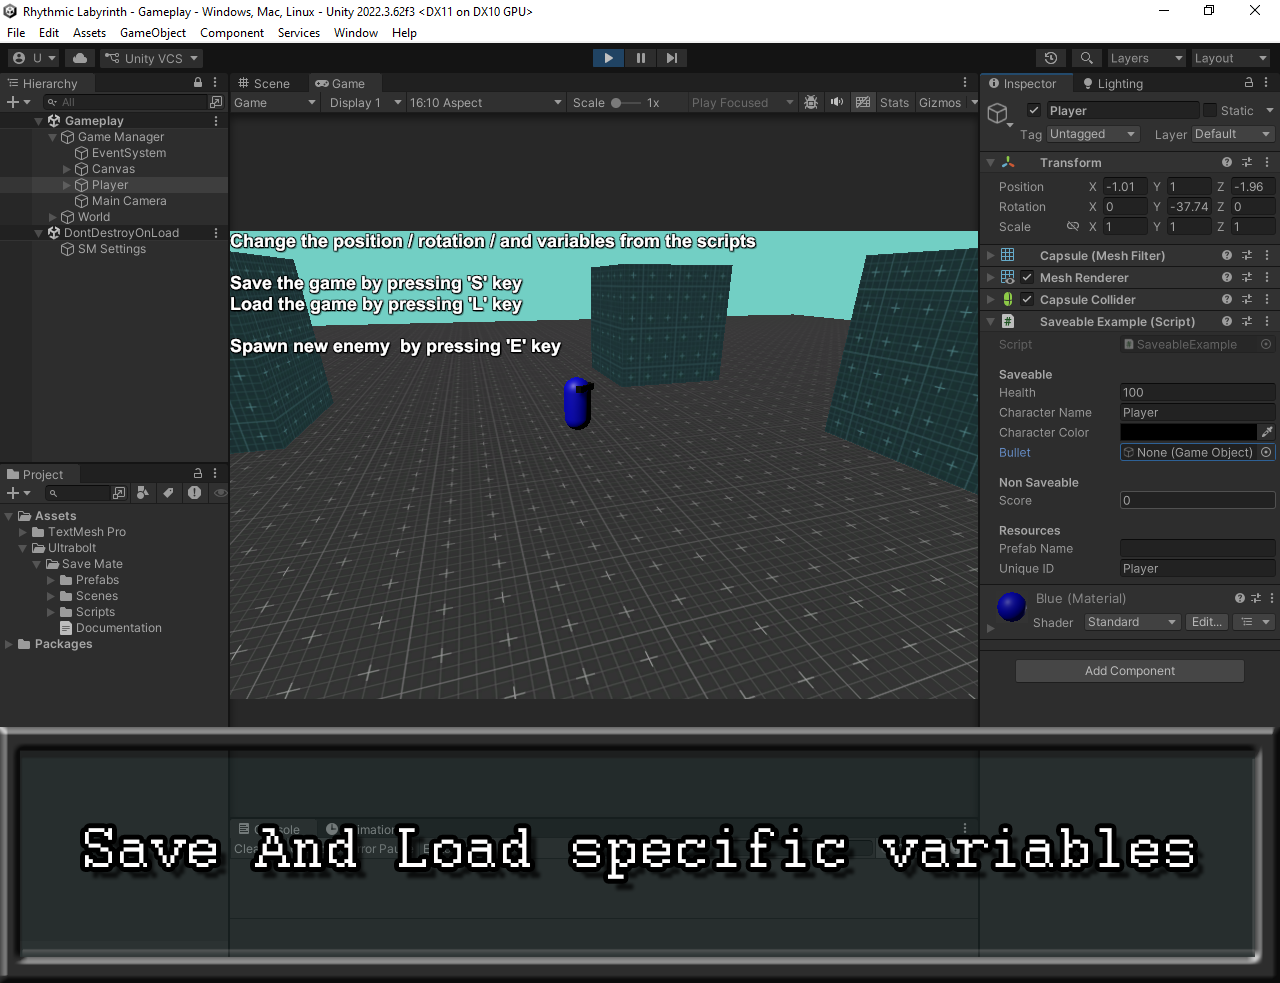Viewport: 1280px width, 983px height.
Task: Open cloud services via the cloud icon
Action: (x=80, y=58)
